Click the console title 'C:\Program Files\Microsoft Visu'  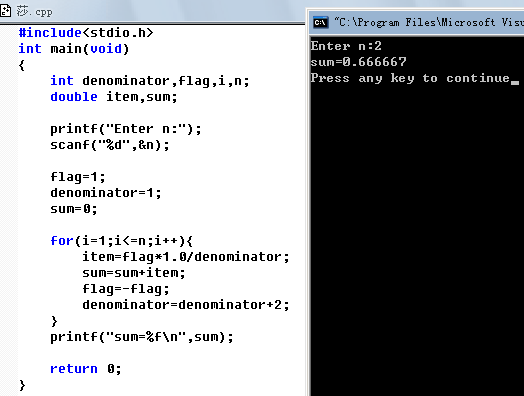pos(429,22)
